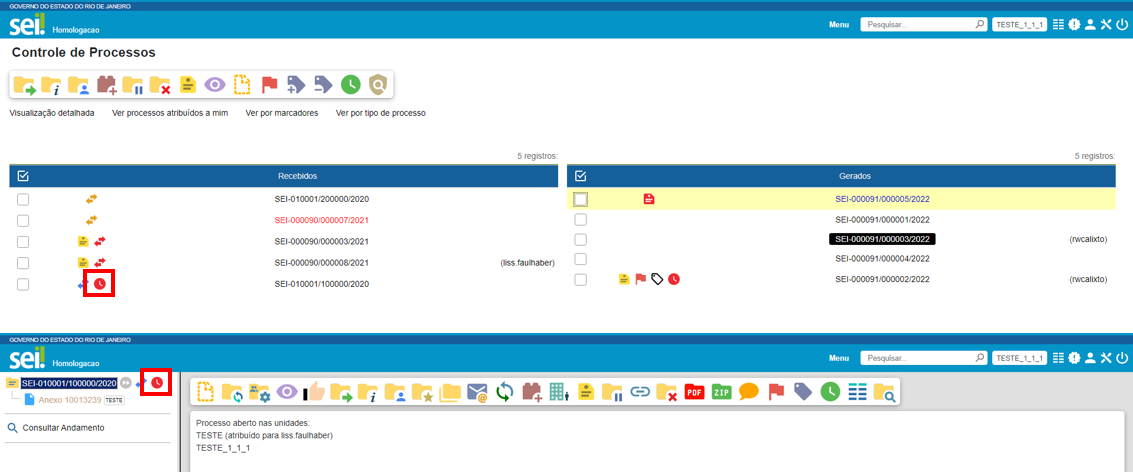The height and width of the screenshot is (476, 1133).
Task: Click Ver por tipo de processo
Action: [381, 113]
